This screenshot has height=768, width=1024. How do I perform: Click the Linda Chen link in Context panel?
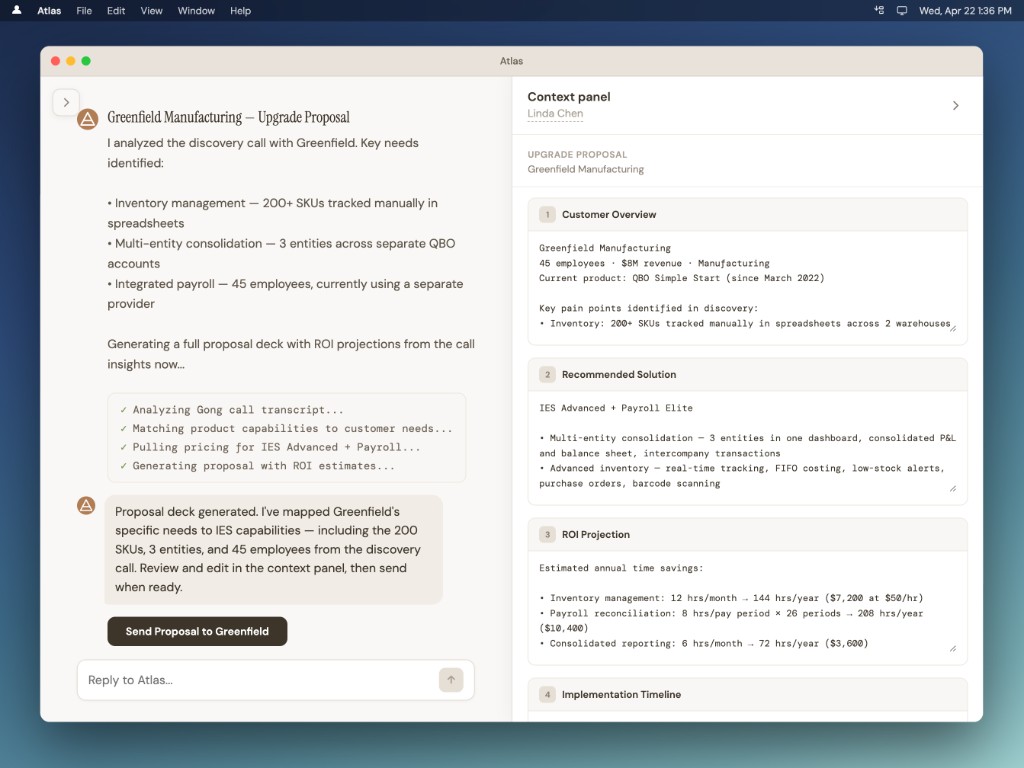(x=555, y=114)
